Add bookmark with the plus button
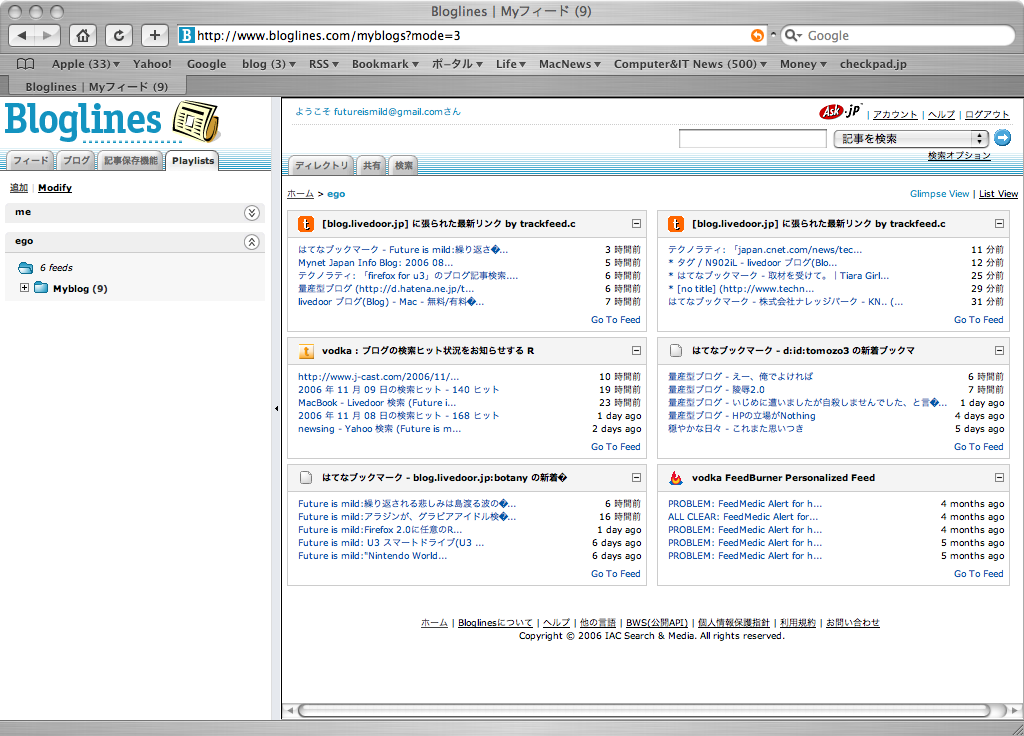The width and height of the screenshot is (1024, 736). tap(155, 35)
